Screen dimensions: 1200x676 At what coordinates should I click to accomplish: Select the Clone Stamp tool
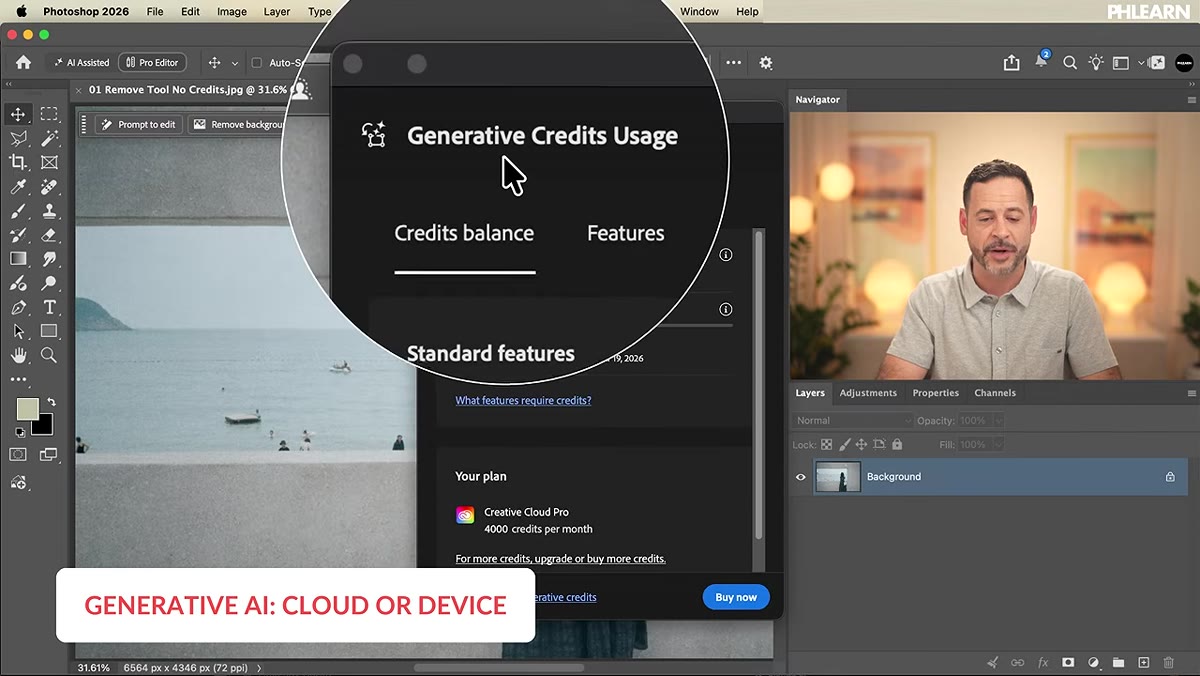click(x=49, y=211)
